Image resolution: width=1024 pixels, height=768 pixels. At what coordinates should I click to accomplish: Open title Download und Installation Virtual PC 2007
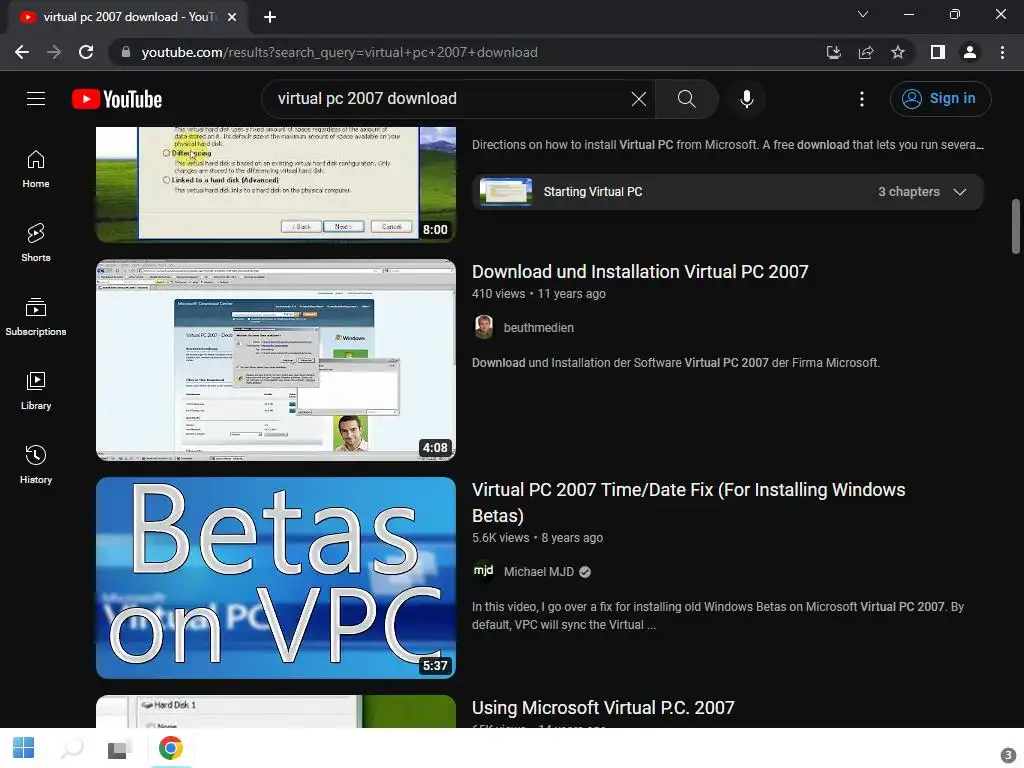click(x=640, y=272)
